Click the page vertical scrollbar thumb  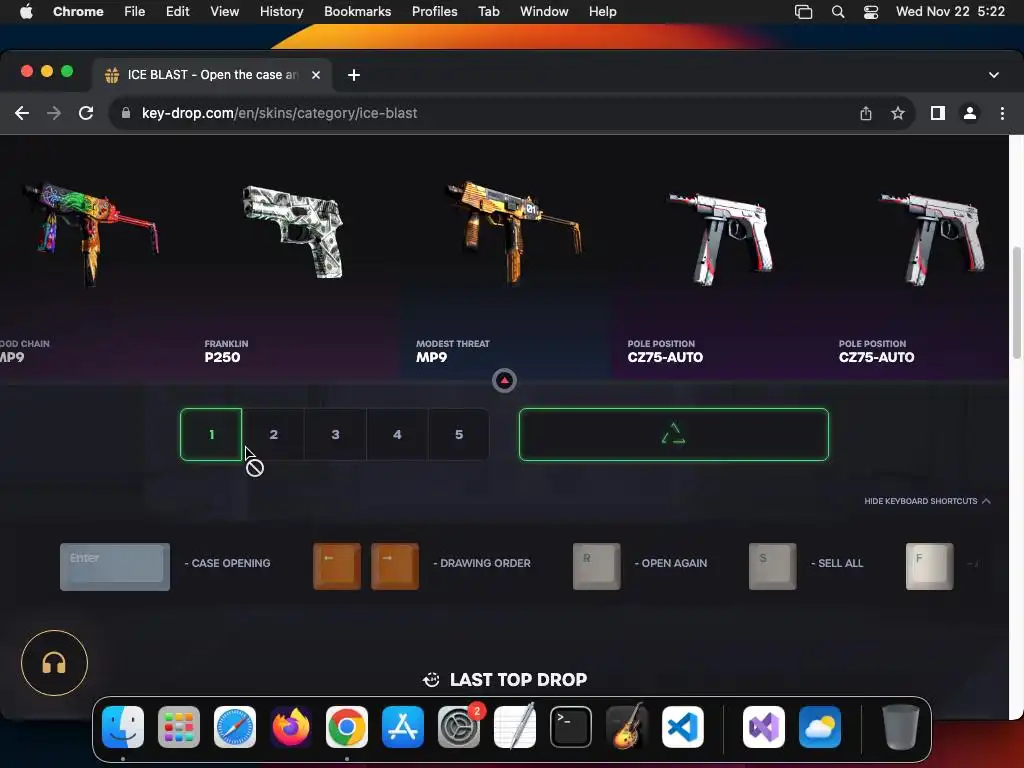(x=1016, y=302)
